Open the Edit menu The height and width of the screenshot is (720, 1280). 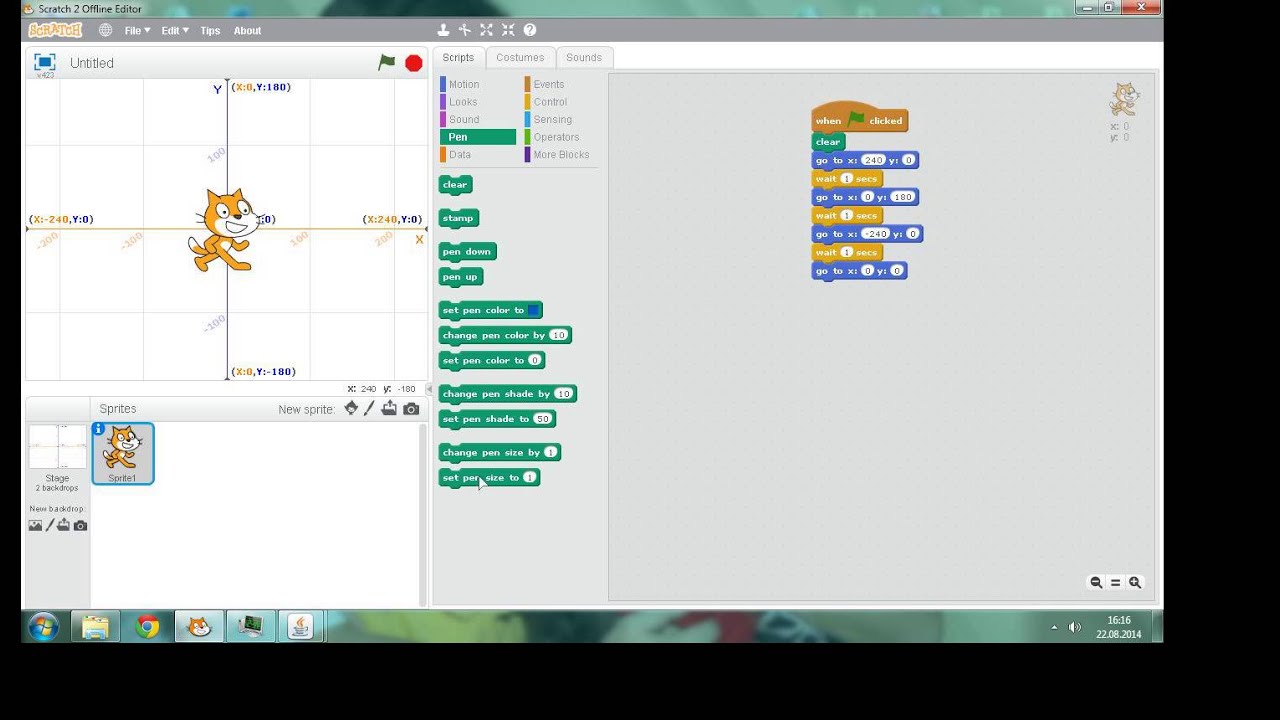coord(175,31)
